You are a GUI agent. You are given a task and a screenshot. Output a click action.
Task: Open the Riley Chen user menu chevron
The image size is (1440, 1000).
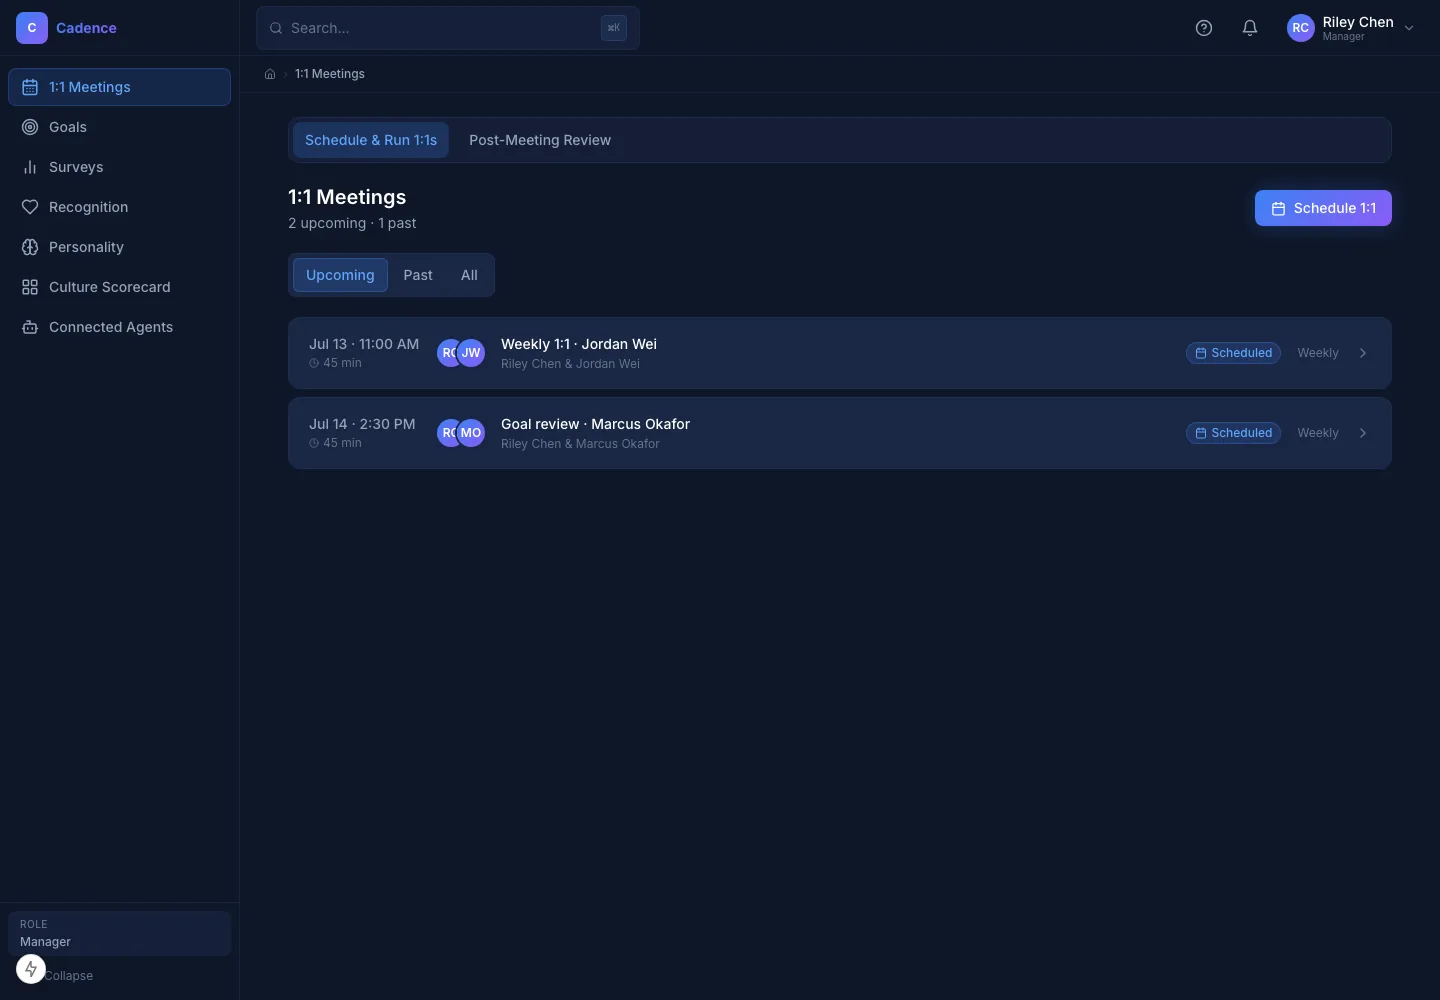pos(1409,28)
